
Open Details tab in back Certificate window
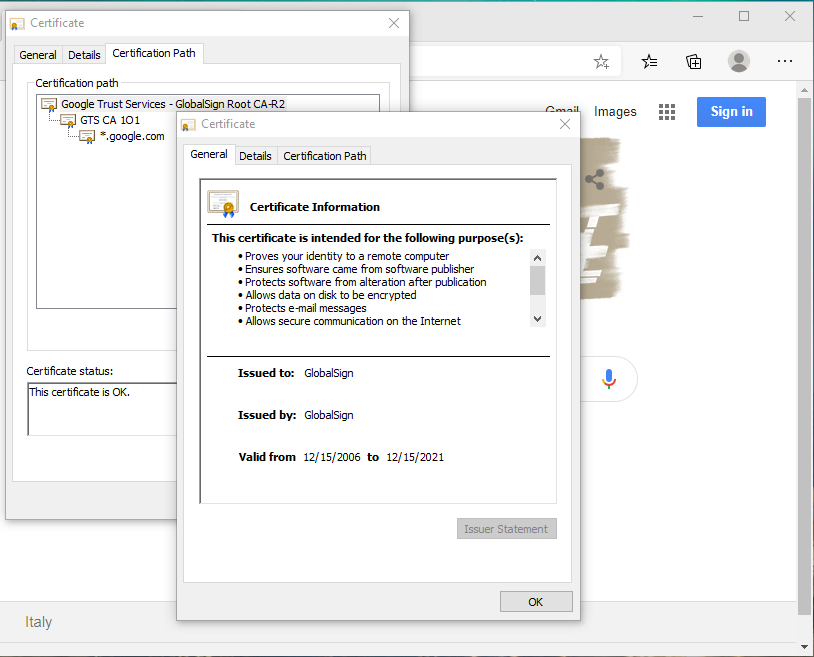[x=84, y=54]
